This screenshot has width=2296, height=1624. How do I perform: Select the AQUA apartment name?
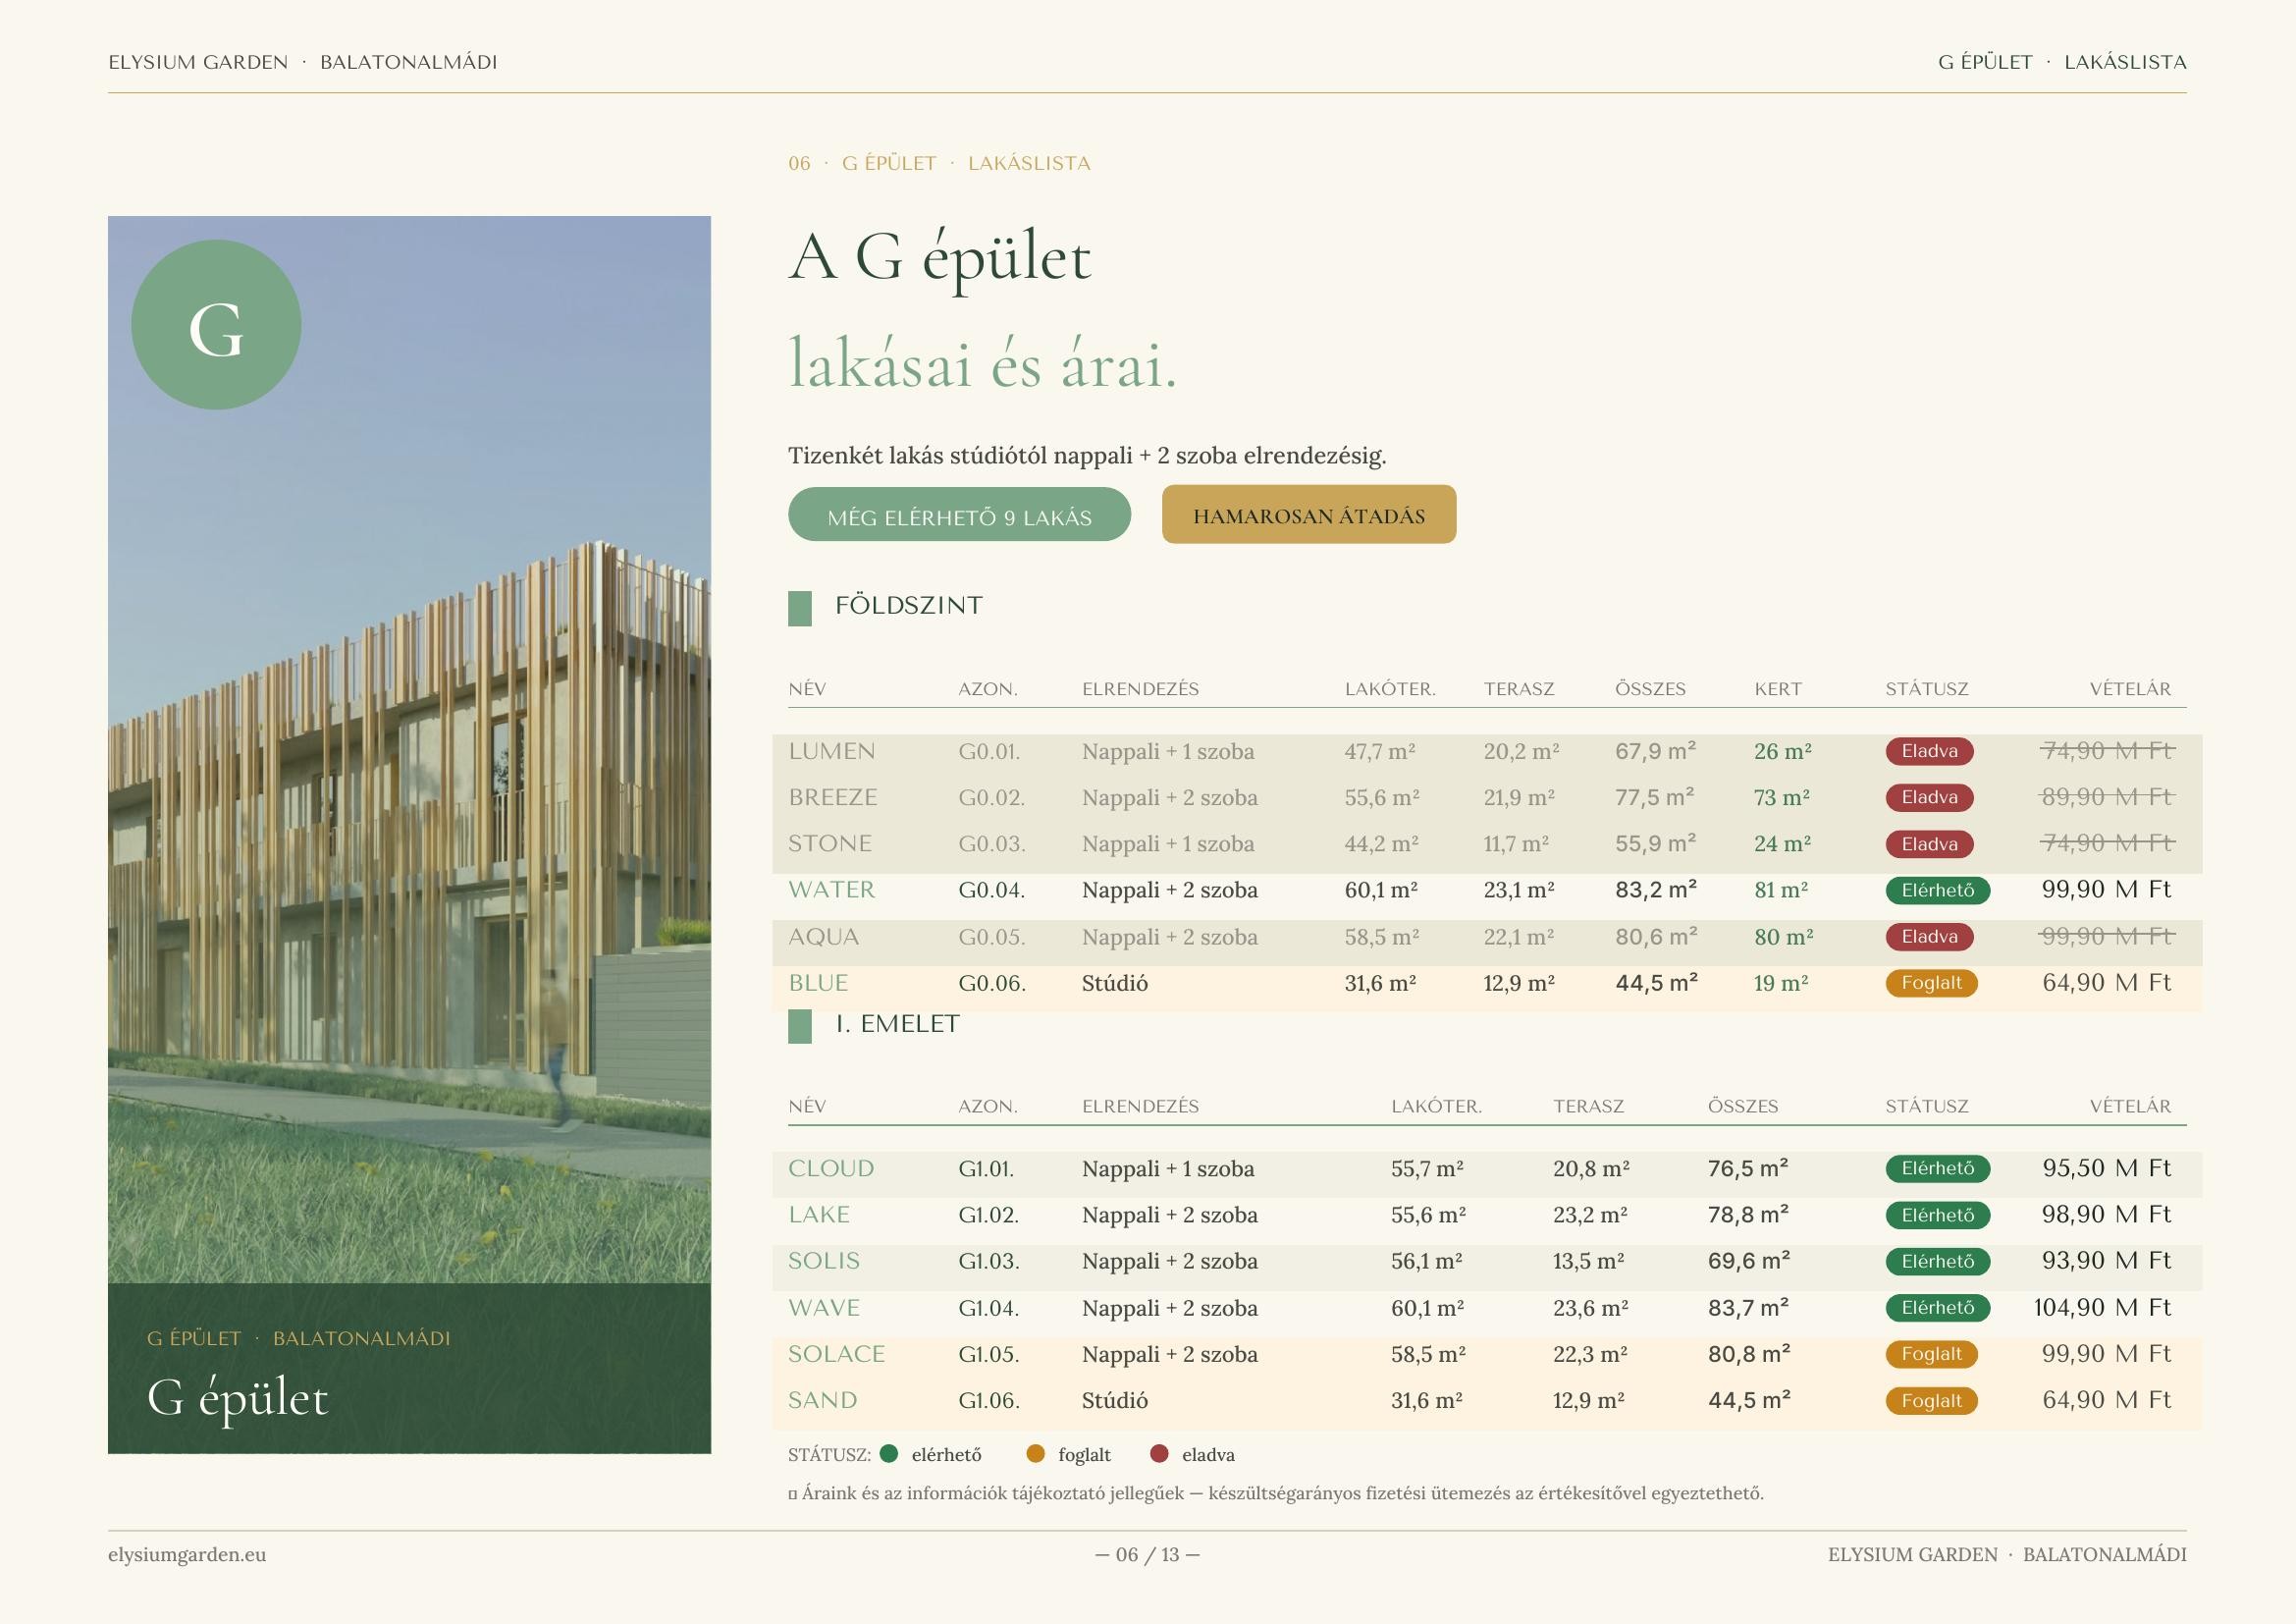(x=823, y=936)
